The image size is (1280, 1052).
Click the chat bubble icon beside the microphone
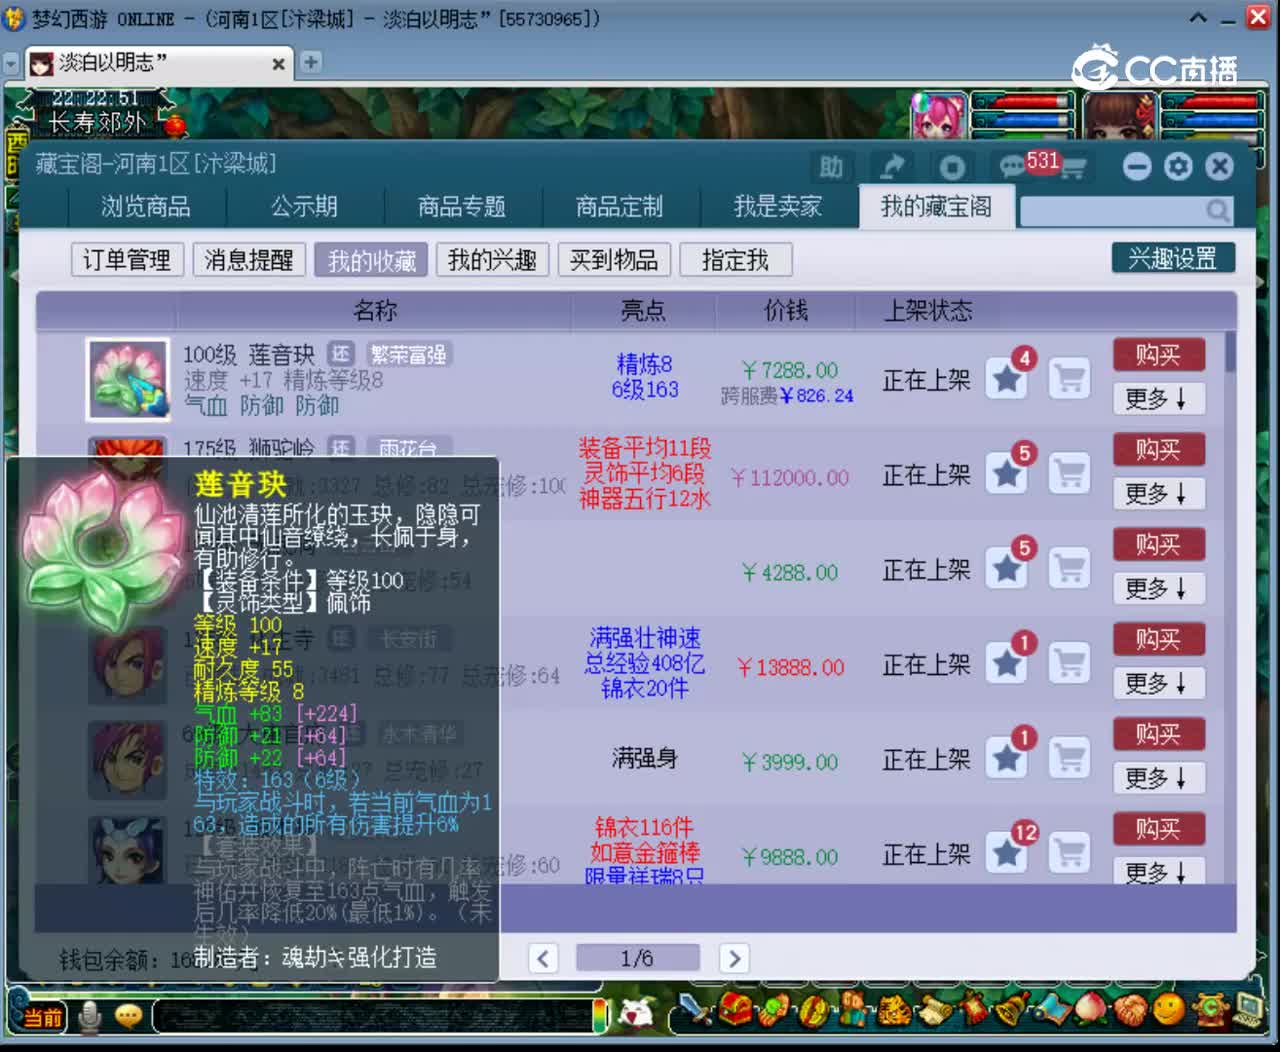[128, 1017]
